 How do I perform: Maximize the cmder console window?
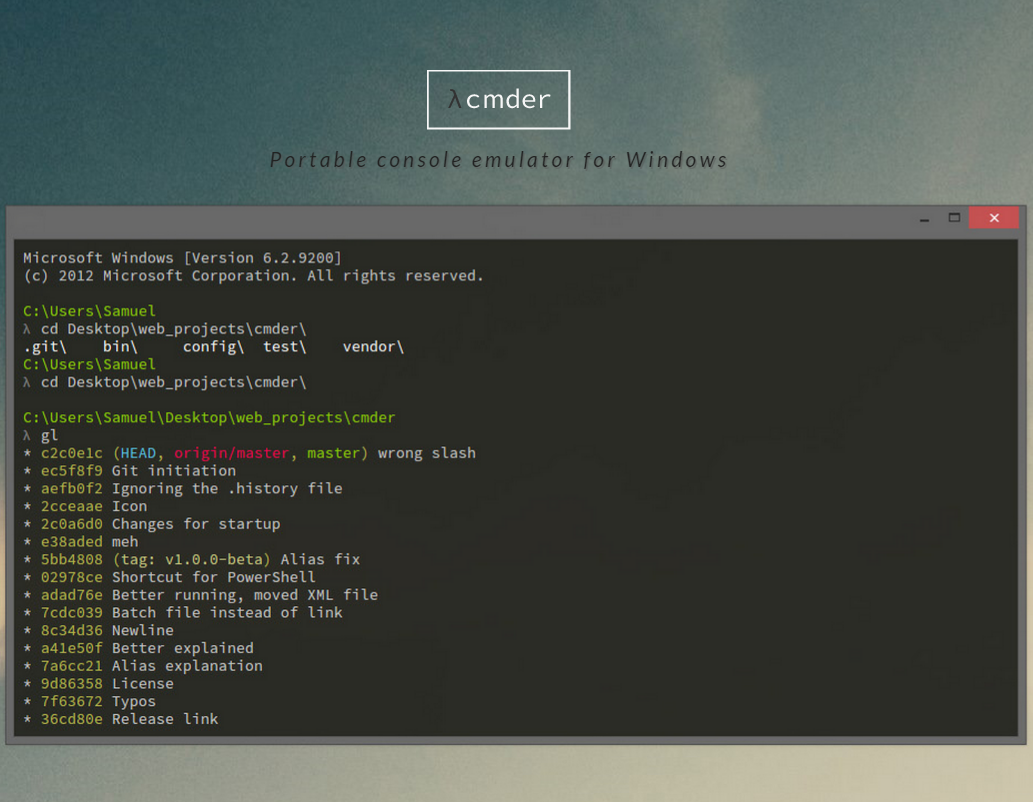tap(954, 217)
